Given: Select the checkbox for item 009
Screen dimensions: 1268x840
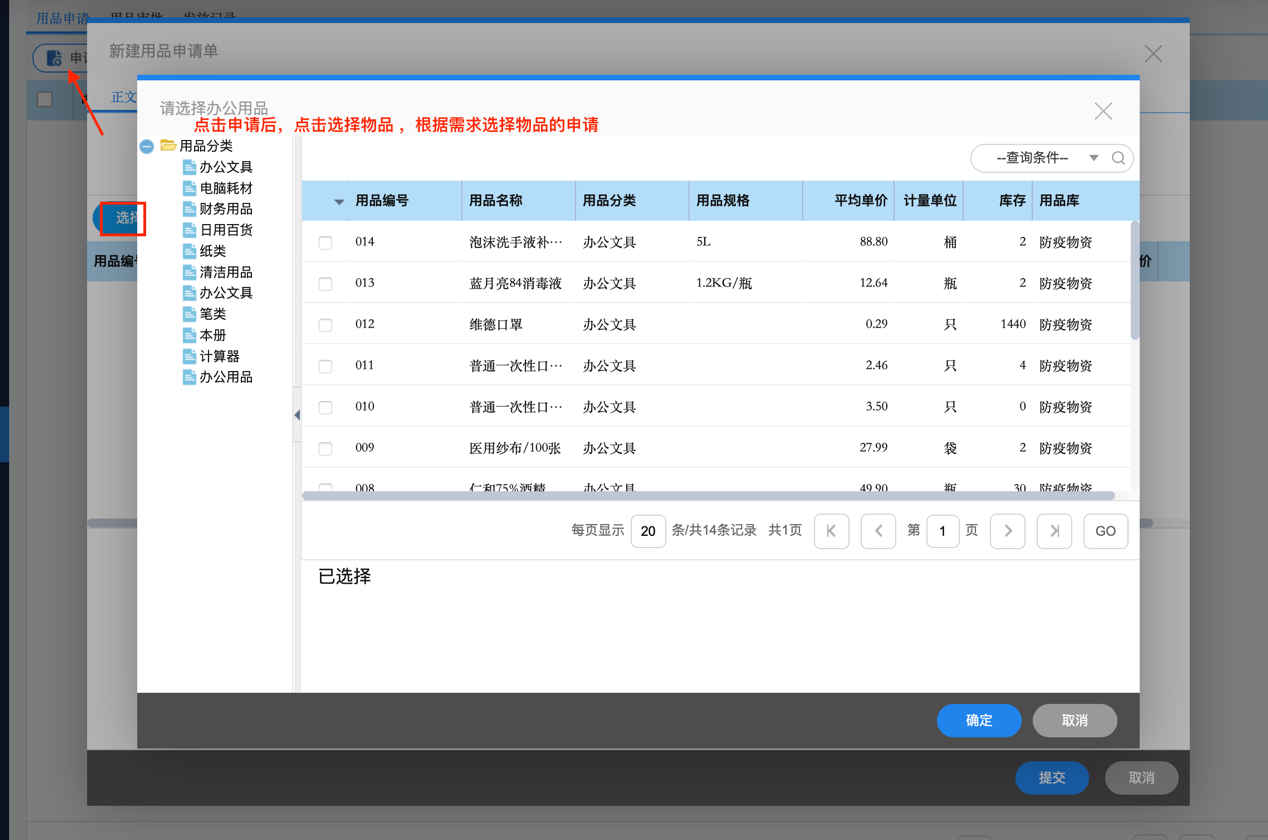Looking at the screenshot, I should pyautogui.click(x=325, y=449).
